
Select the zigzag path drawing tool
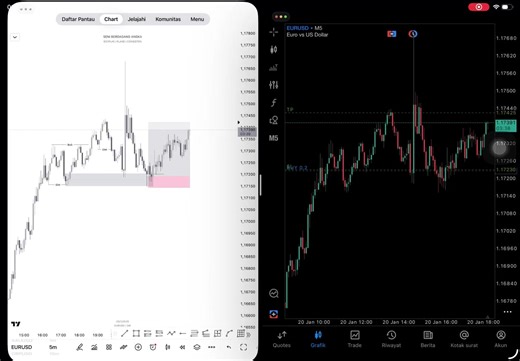coord(171,333)
